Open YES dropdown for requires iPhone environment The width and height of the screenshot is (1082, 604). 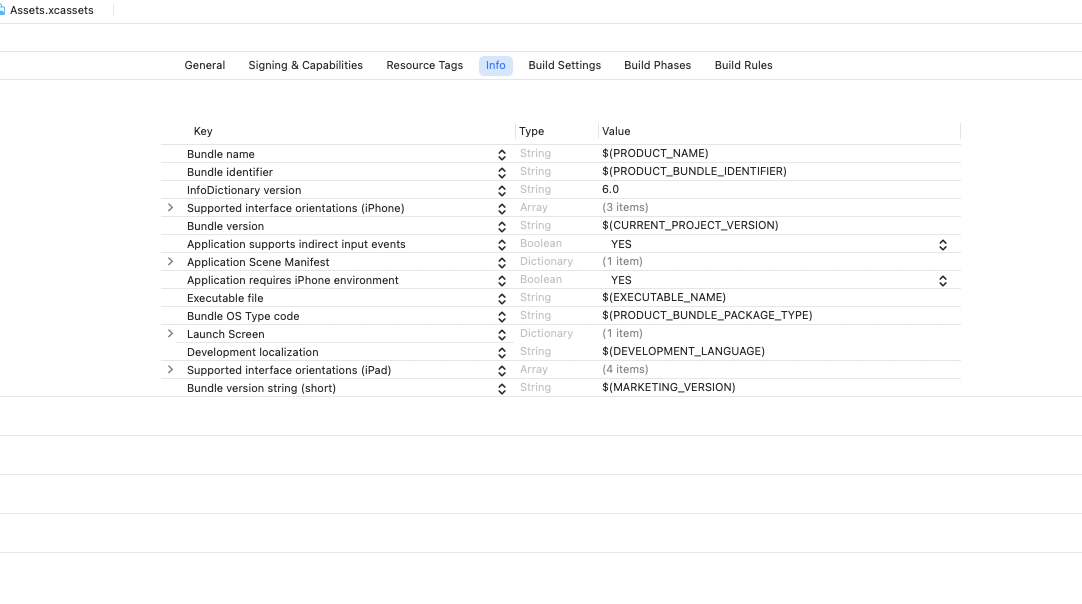click(943, 280)
